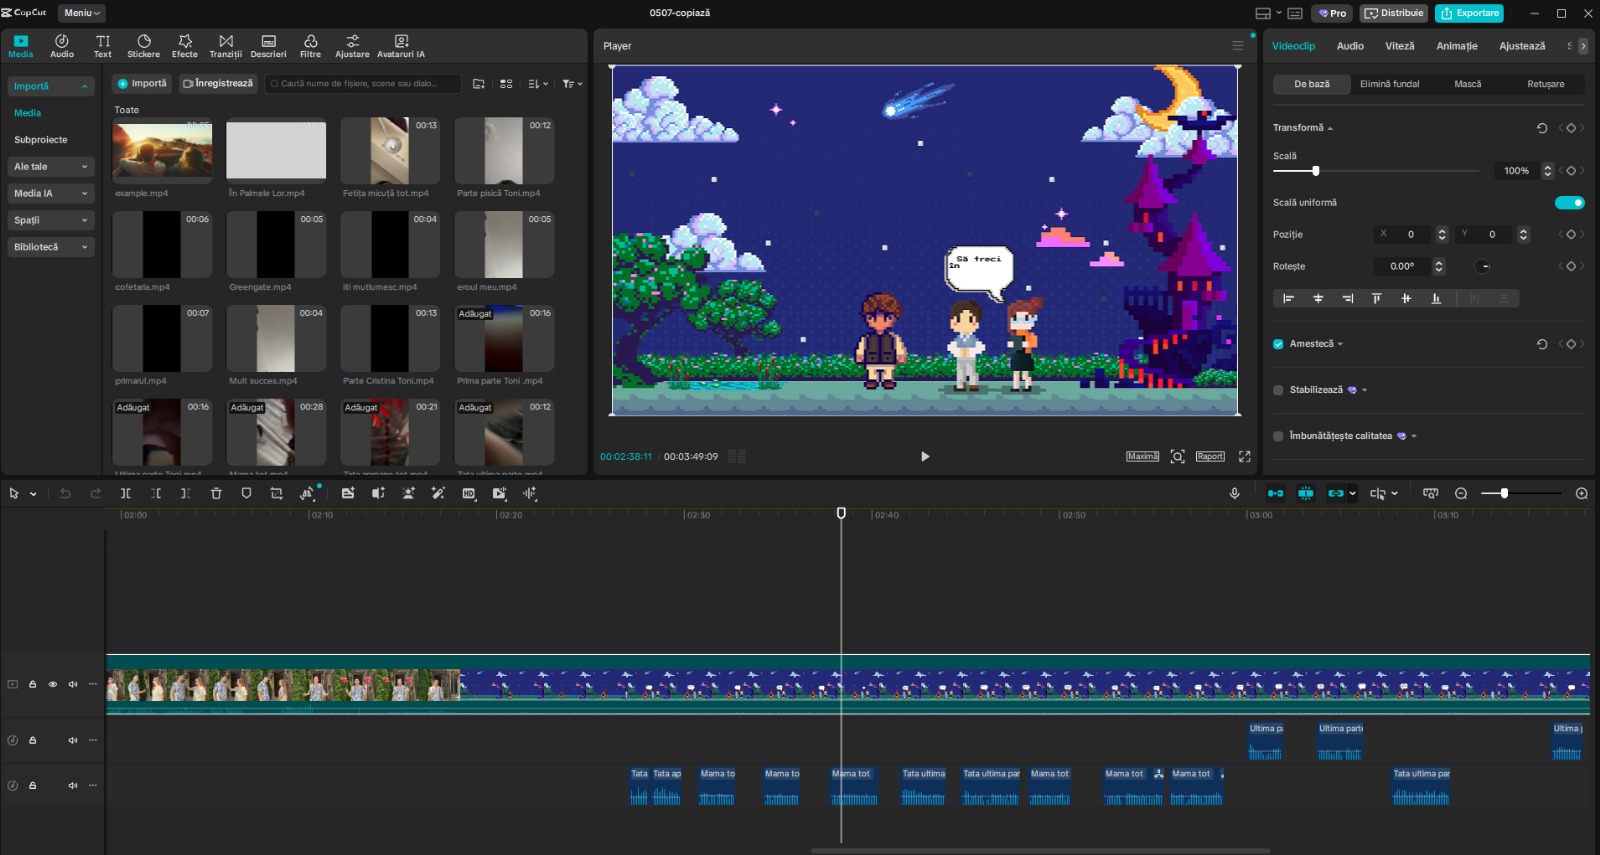Image resolution: width=1600 pixels, height=855 pixels.
Task: Expand the Media IA sidebar section
Action: 50,194
